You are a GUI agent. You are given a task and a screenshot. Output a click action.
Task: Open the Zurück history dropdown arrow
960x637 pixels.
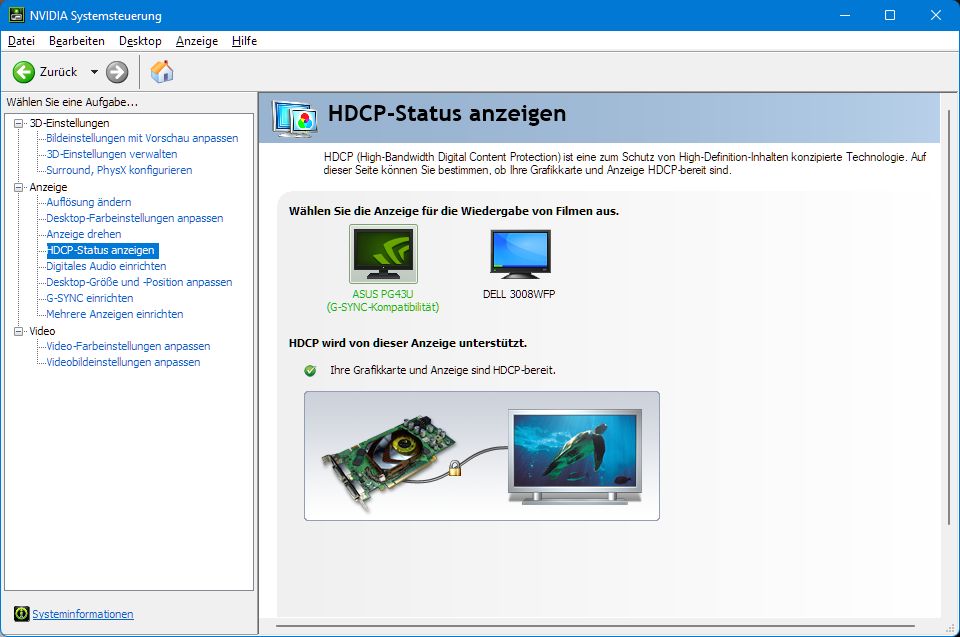(94, 72)
